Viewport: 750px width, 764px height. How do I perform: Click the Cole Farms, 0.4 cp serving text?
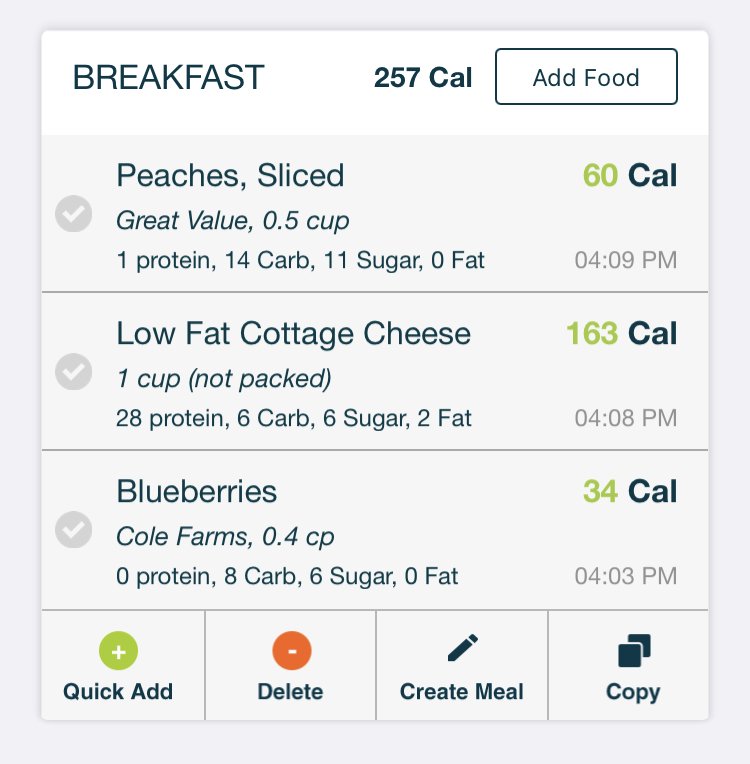pyautogui.click(x=225, y=536)
